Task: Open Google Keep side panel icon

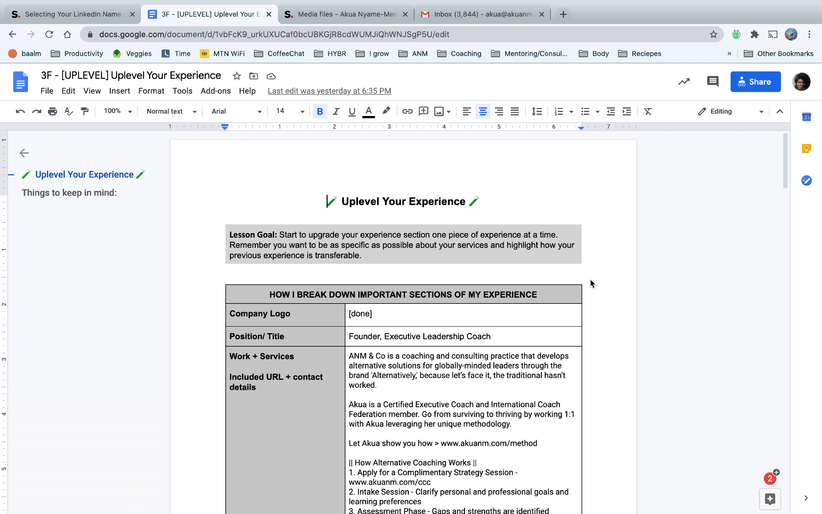Action: pyautogui.click(x=806, y=149)
